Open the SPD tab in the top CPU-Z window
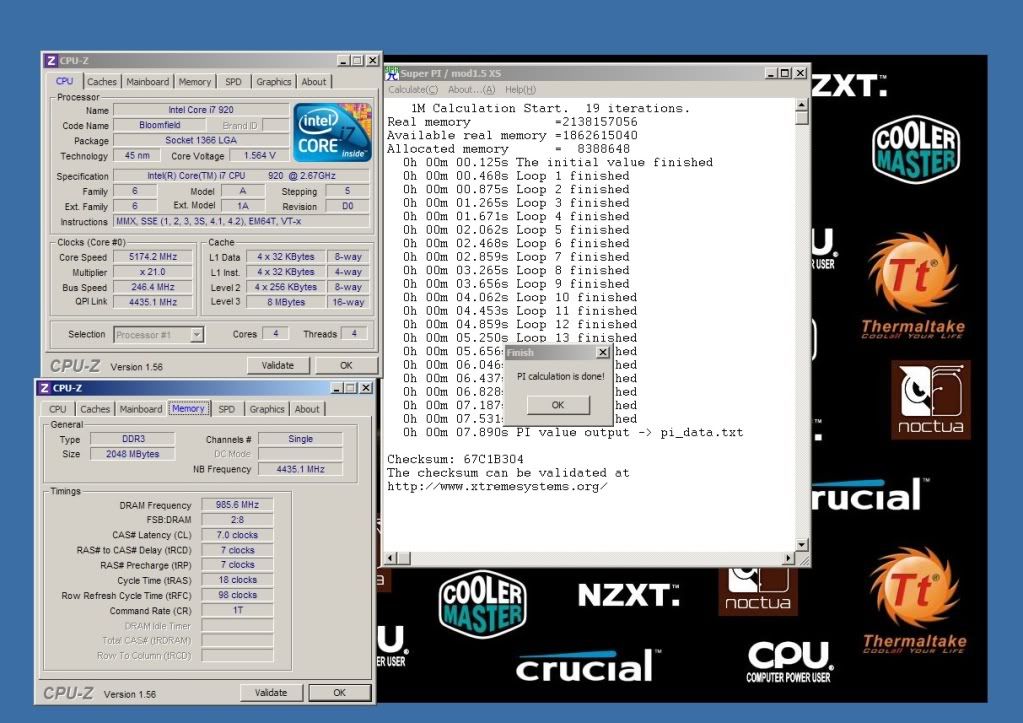 tap(233, 82)
